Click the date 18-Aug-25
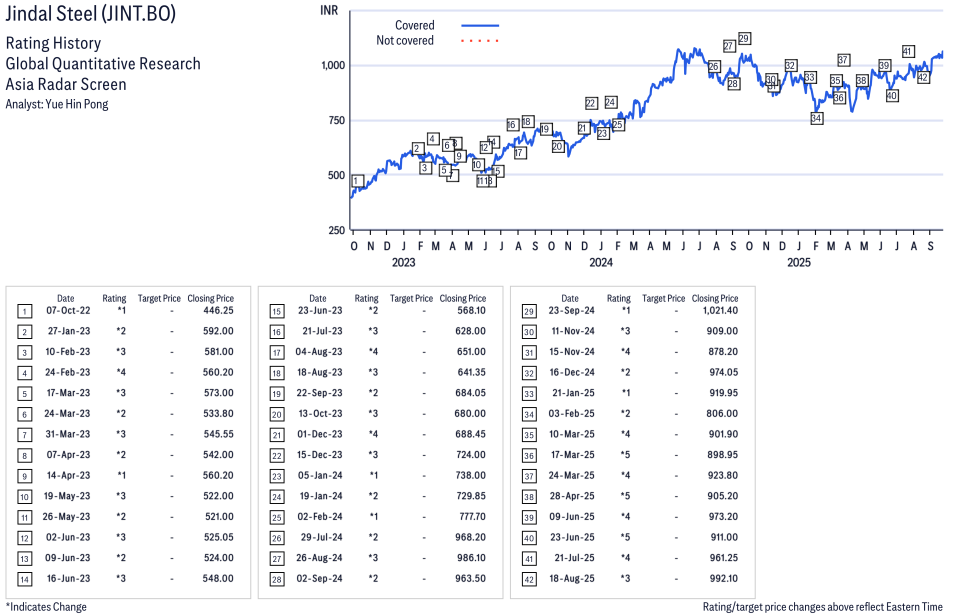Viewport: 954px width, 614px height. (572, 579)
